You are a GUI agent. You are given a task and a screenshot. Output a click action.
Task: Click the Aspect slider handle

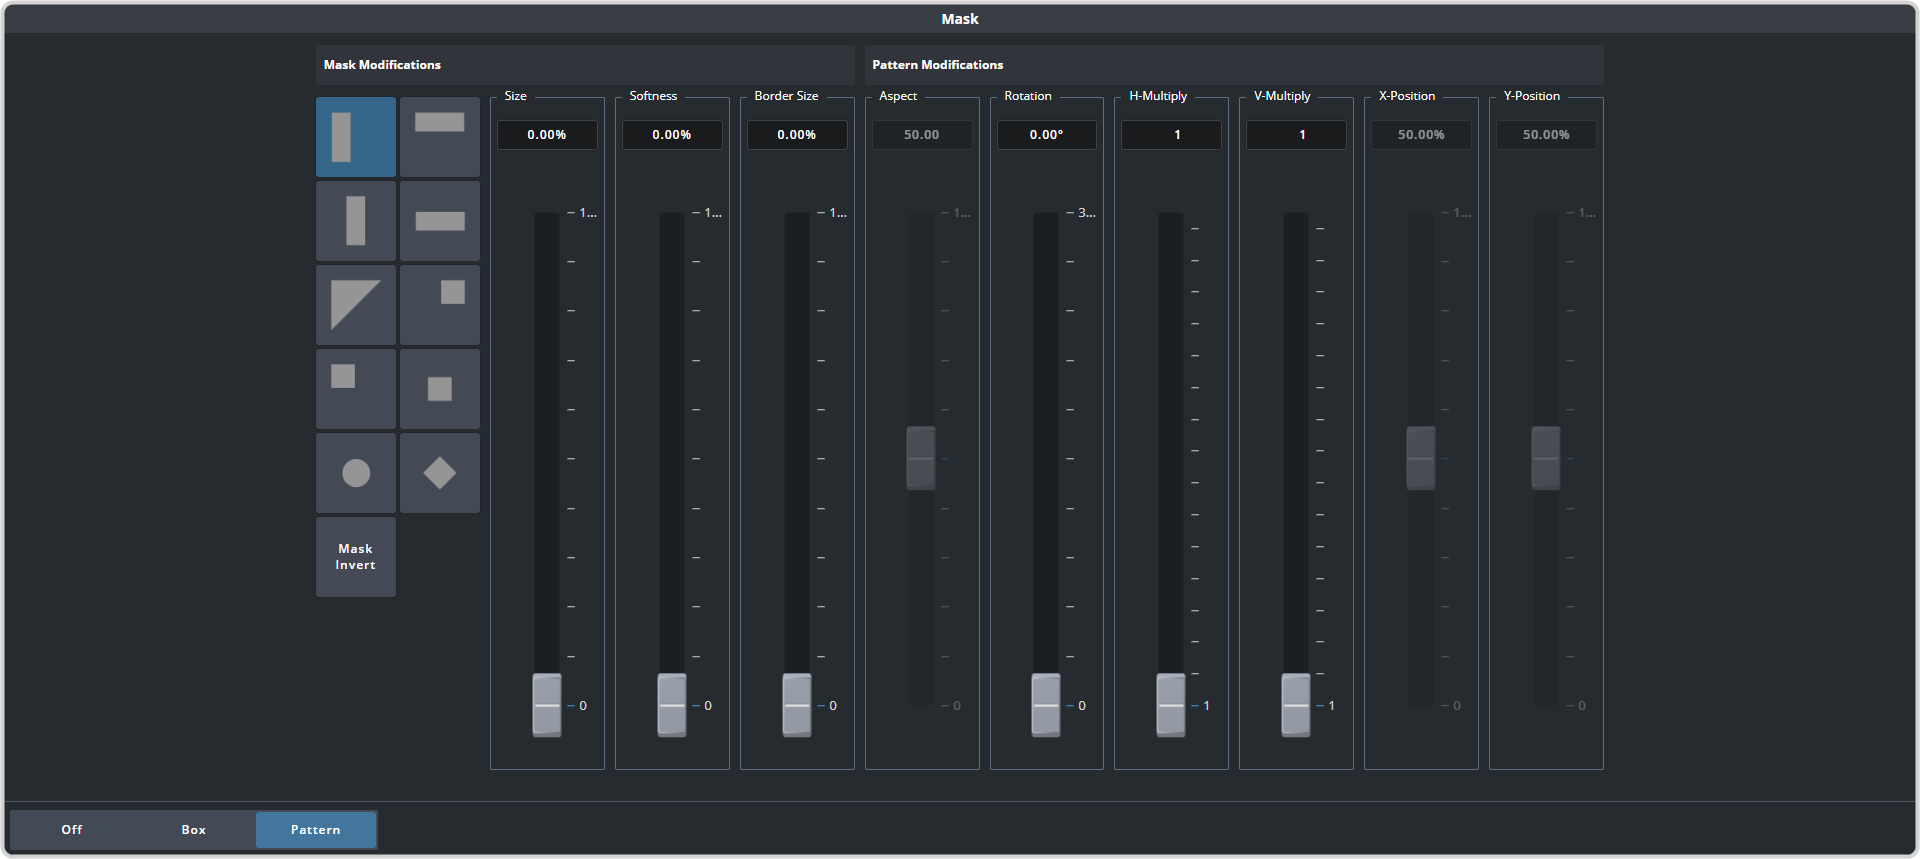tap(921, 458)
